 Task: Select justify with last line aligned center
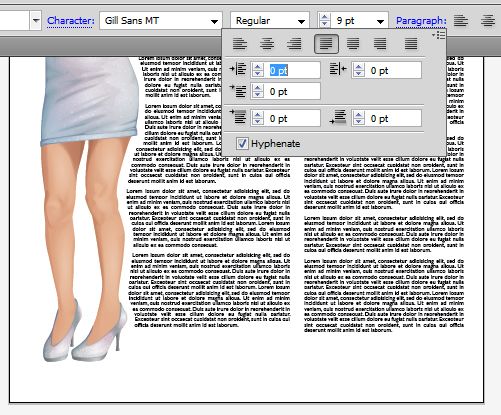coord(353,44)
